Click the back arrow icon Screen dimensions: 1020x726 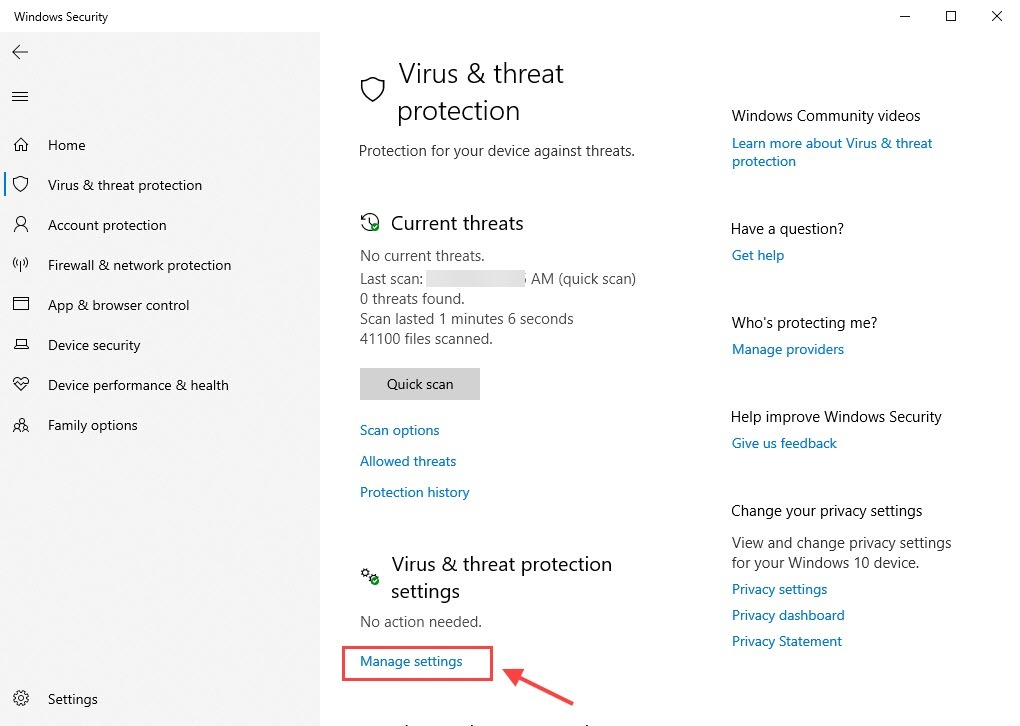pyautogui.click(x=20, y=52)
